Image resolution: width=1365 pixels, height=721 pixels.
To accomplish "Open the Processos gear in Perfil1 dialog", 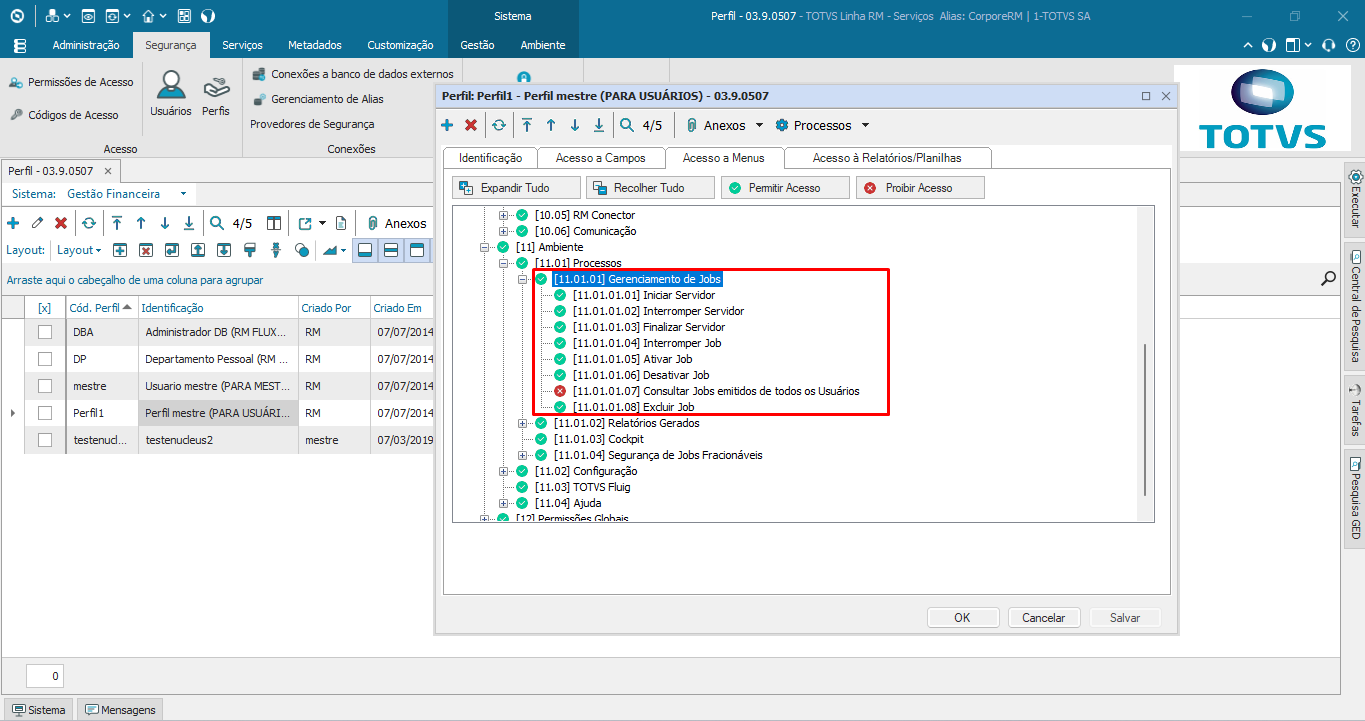I will tap(782, 125).
